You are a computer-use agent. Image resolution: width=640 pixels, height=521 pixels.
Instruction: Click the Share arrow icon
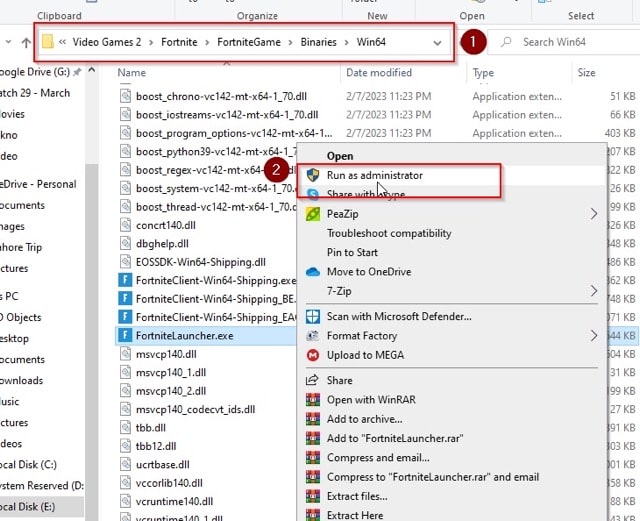pyautogui.click(x=312, y=380)
